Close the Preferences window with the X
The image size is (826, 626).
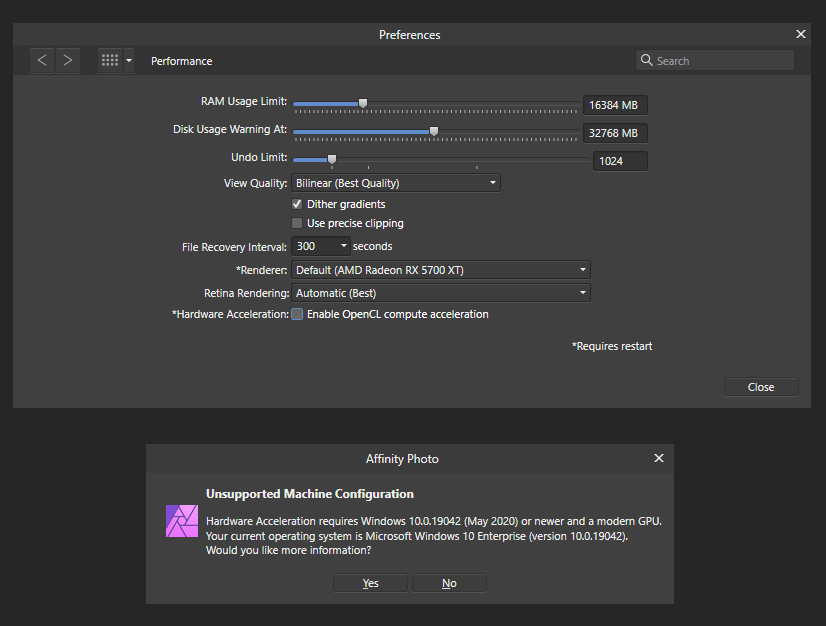[801, 34]
